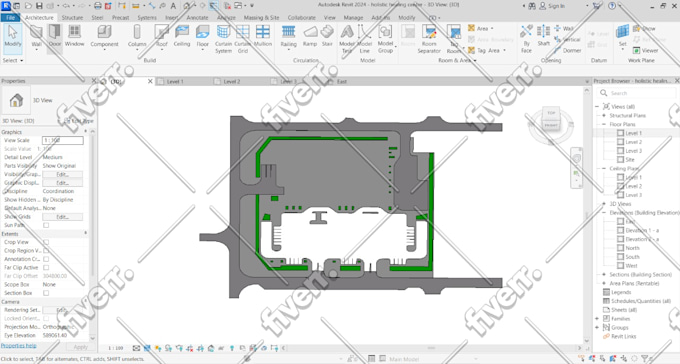Click the Sign In button
The image size is (680, 364).
[552, 6]
